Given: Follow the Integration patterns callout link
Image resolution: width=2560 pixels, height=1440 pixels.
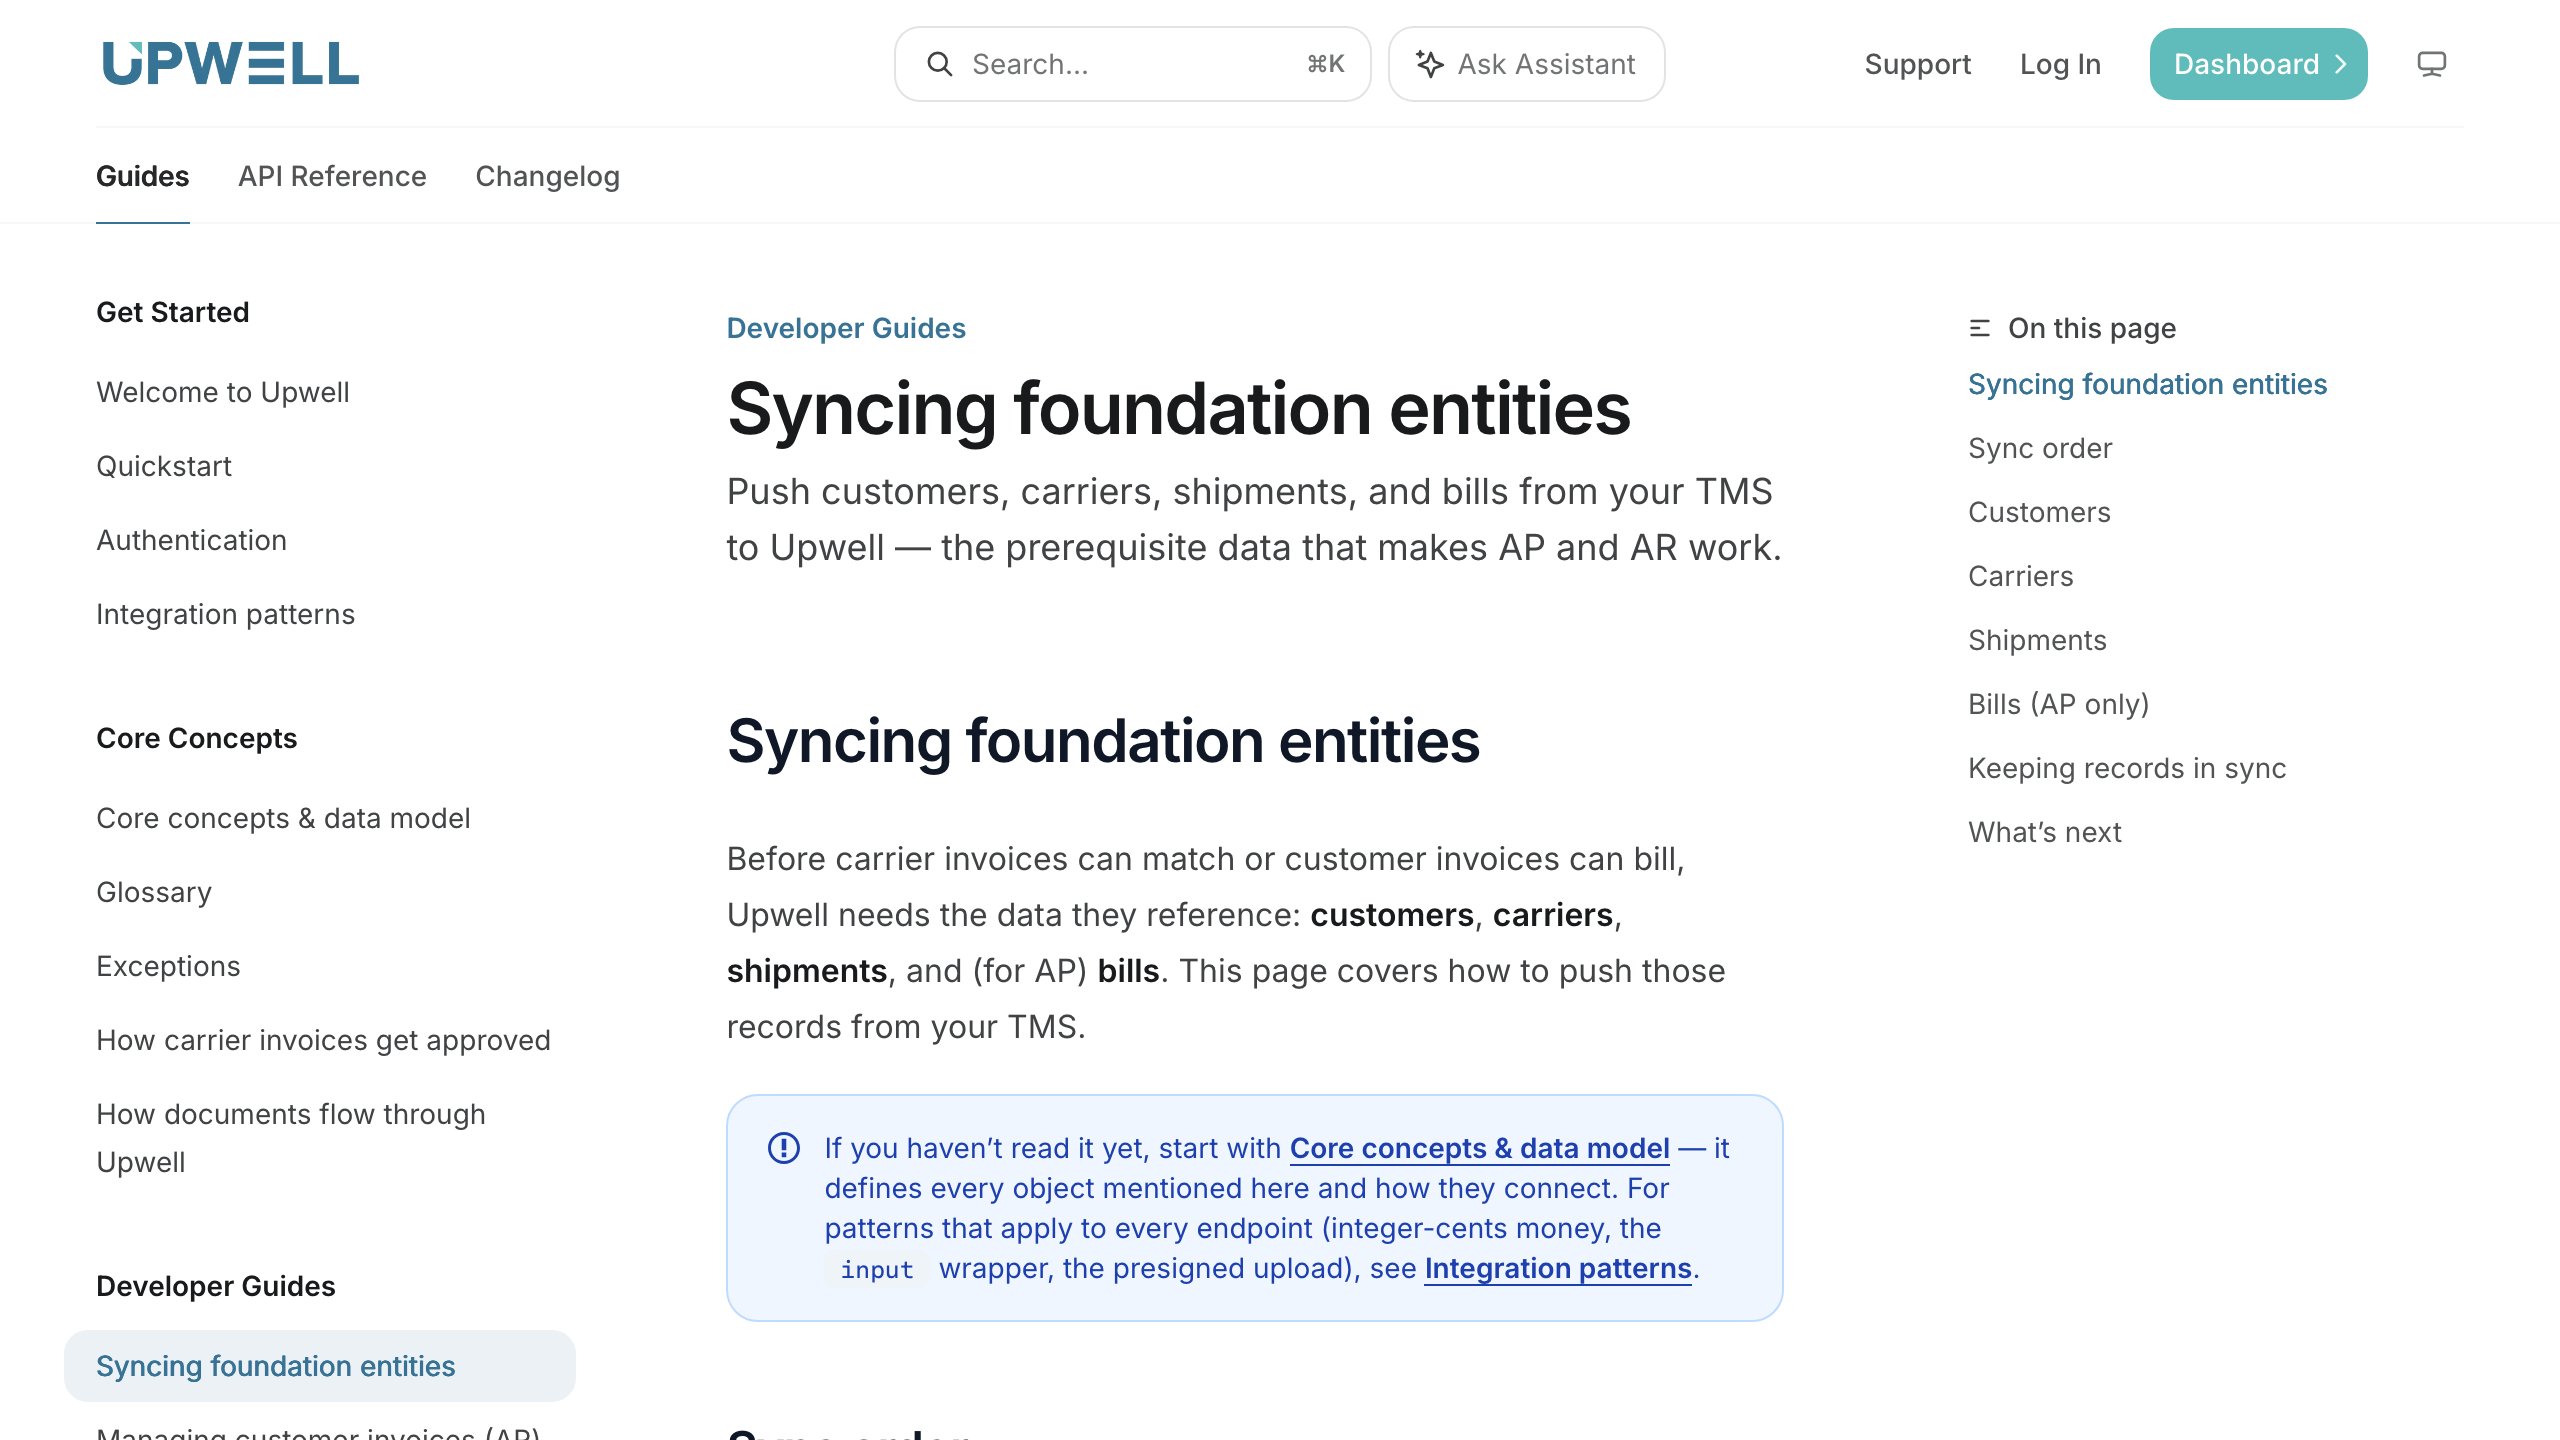Looking at the screenshot, I should pos(1558,1268).
